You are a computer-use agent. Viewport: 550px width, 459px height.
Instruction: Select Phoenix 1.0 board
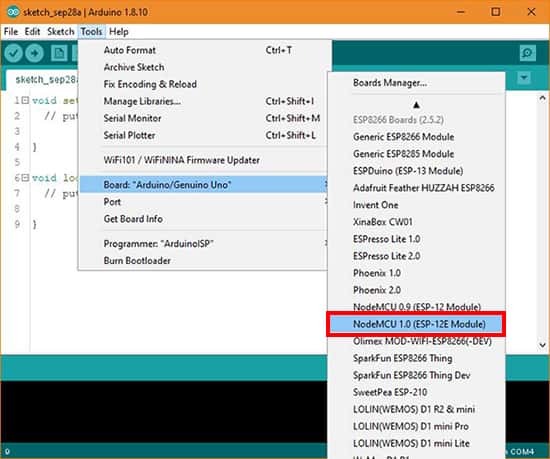click(x=416, y=273)
